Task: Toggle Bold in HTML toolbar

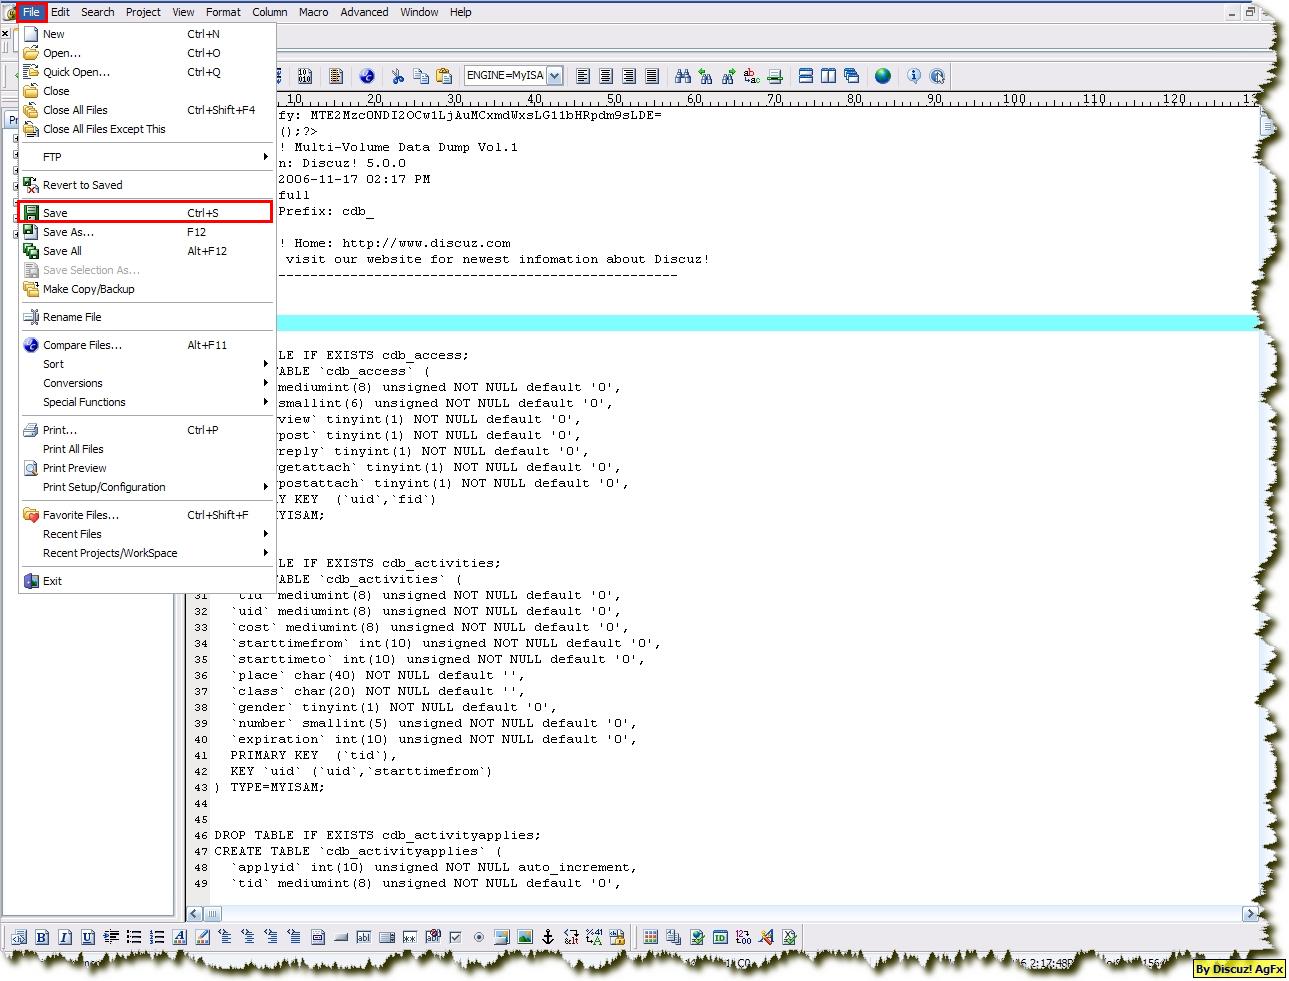Action: tap(41, 937)
